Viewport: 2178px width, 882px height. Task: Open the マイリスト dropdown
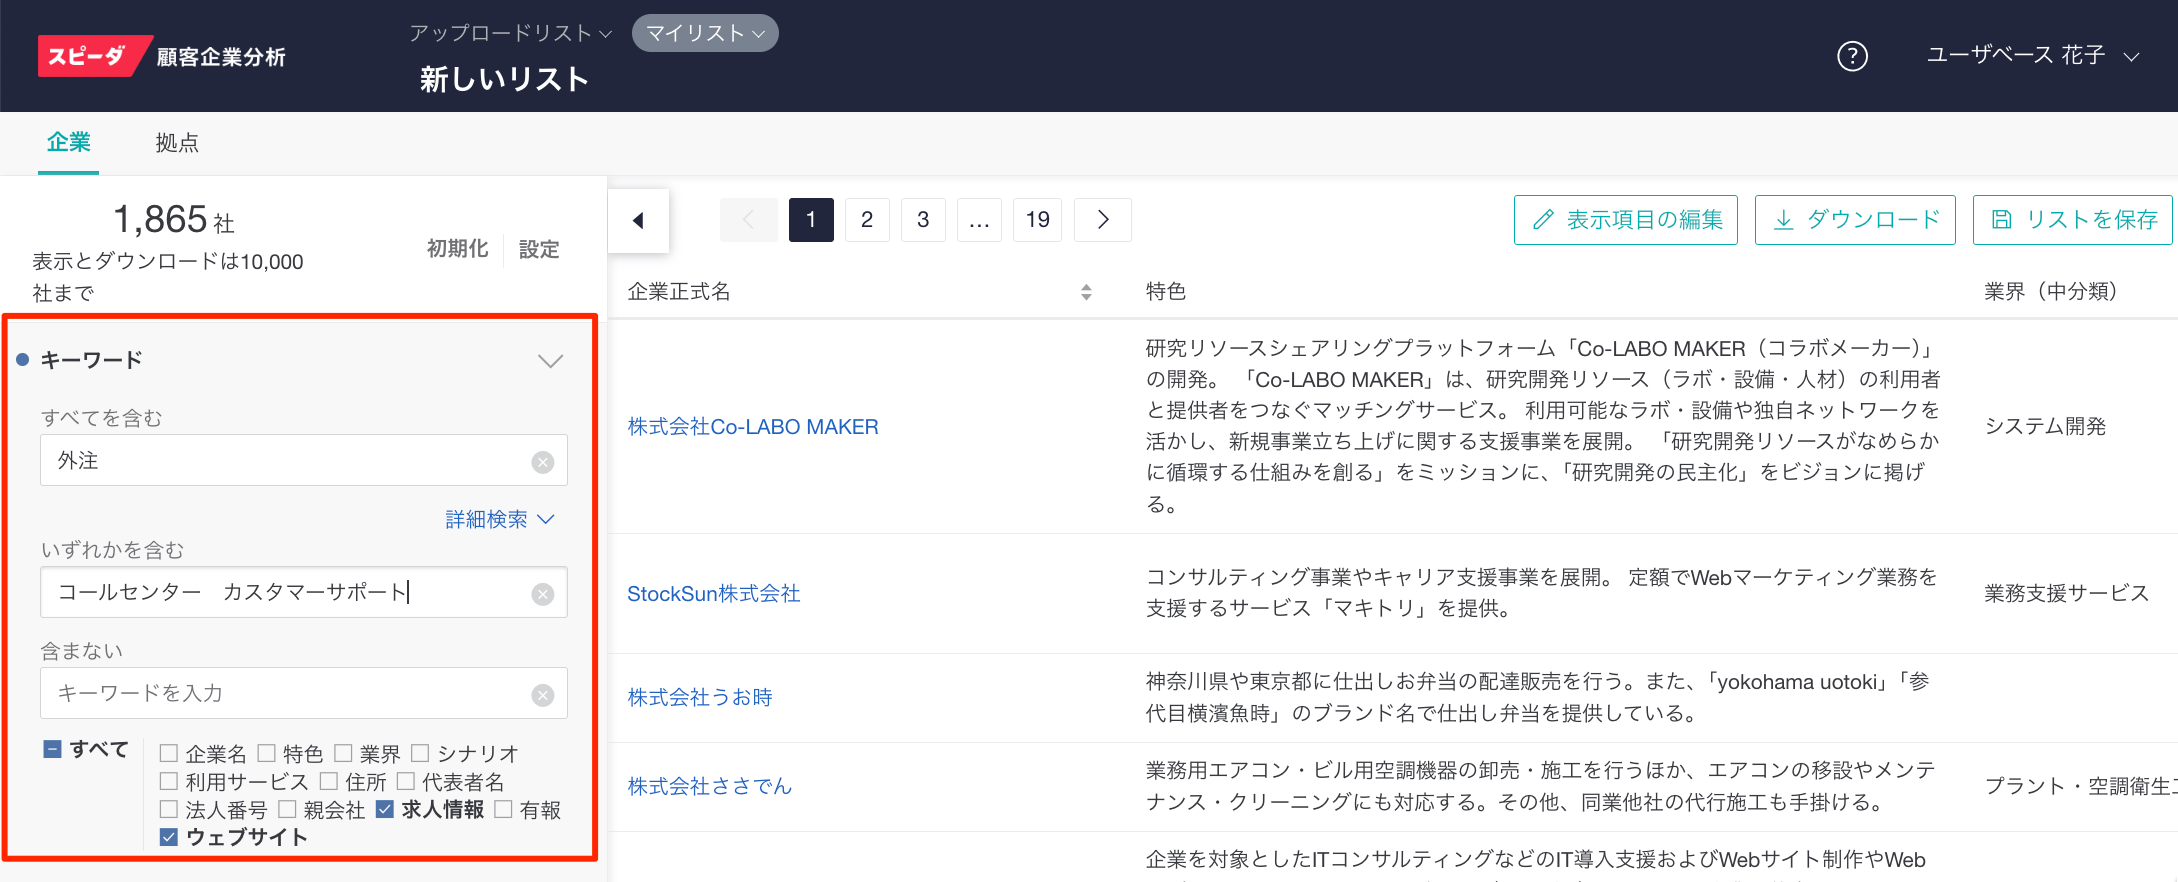pos(705,33)
